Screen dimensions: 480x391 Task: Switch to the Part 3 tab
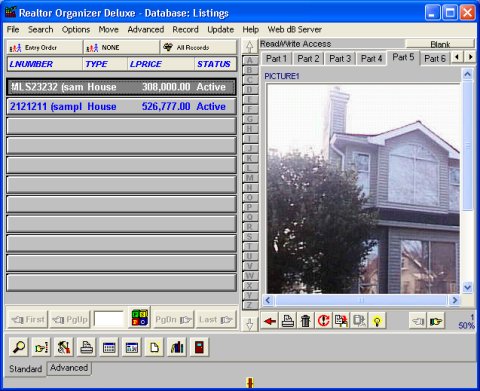coord(340,59)
